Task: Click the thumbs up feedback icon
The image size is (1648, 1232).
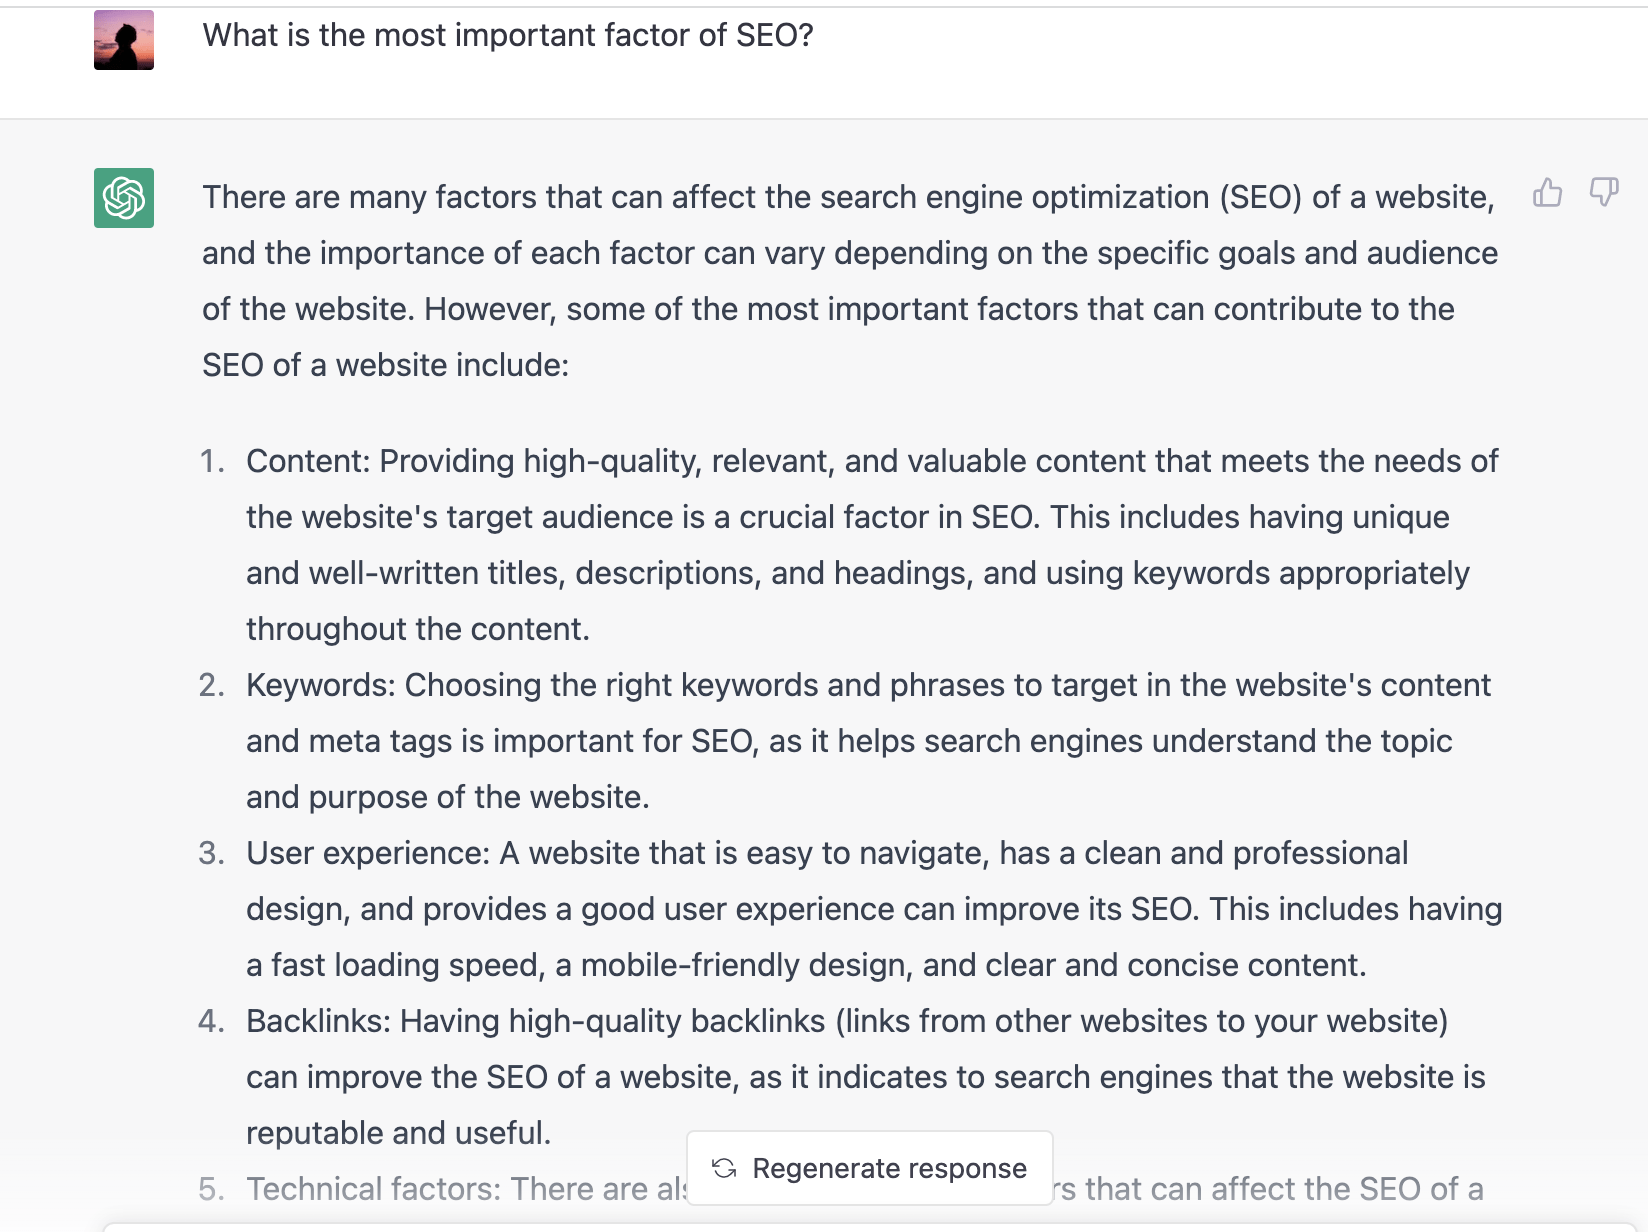Action: (x=1547, y=192)
